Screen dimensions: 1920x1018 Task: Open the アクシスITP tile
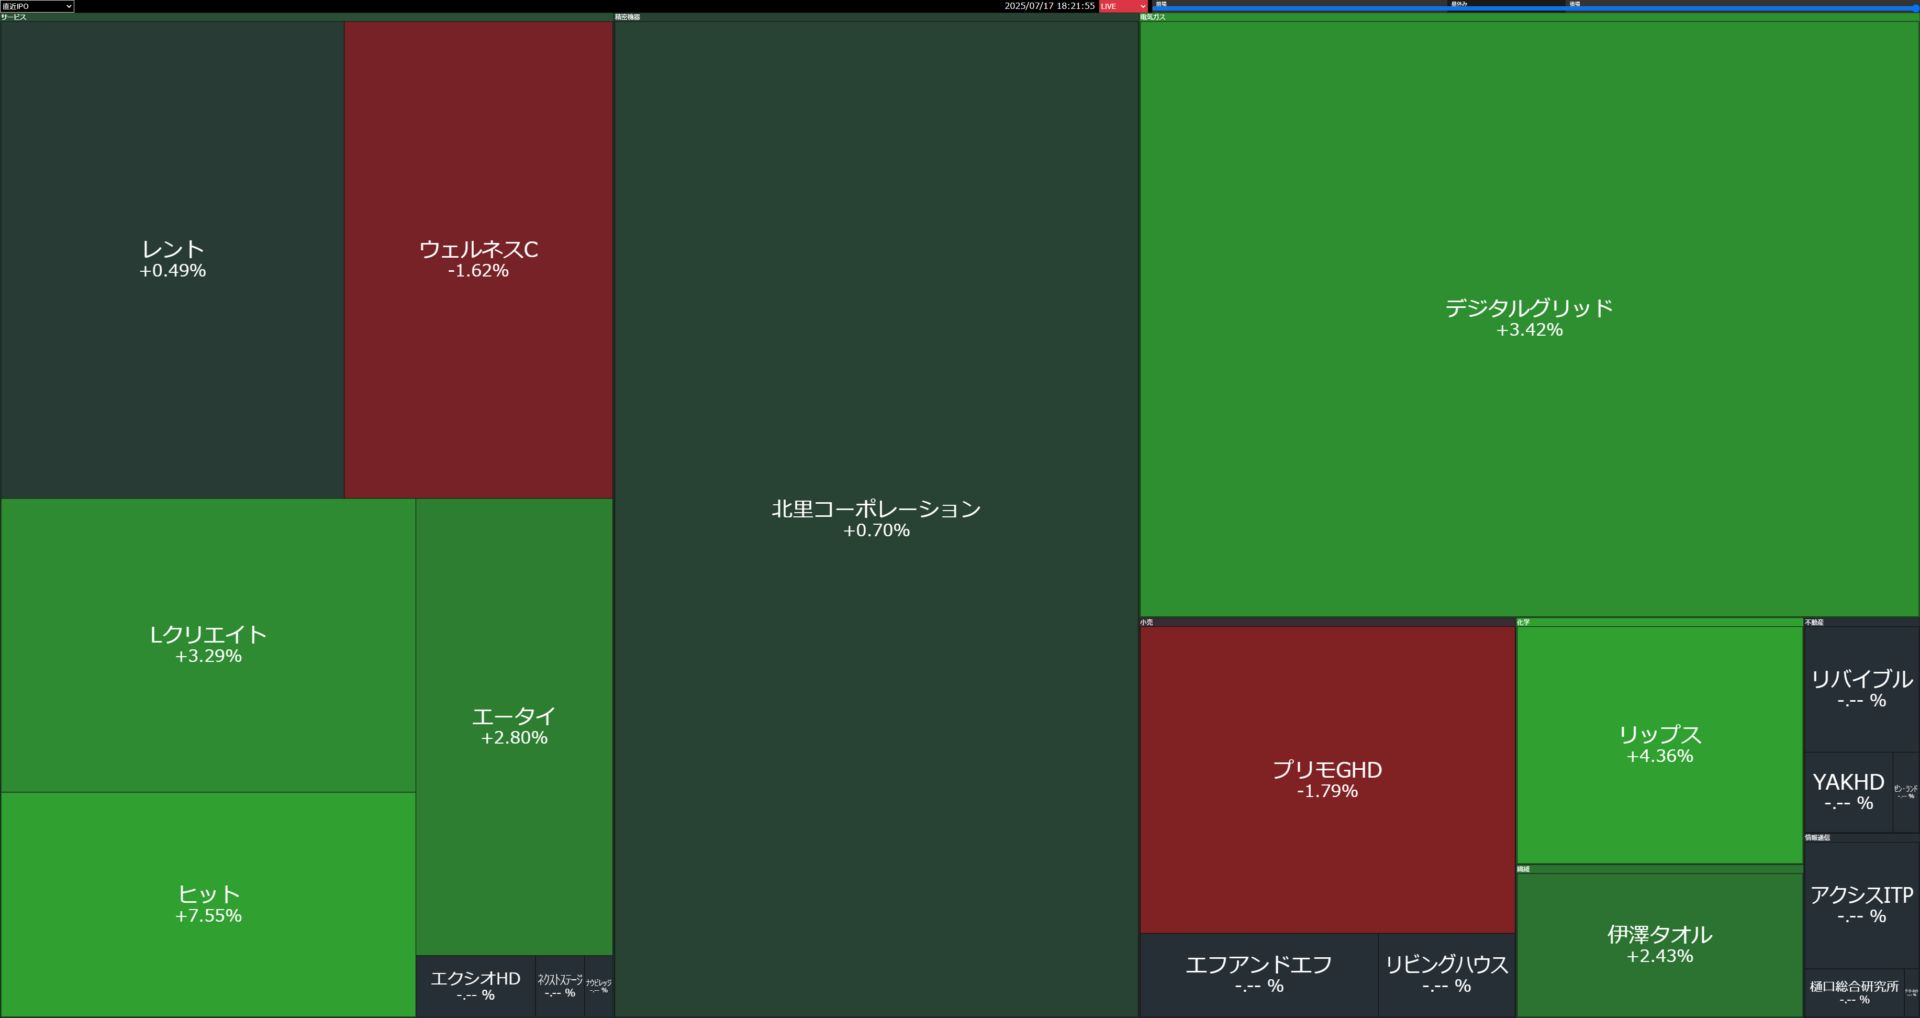(1862, 905)
